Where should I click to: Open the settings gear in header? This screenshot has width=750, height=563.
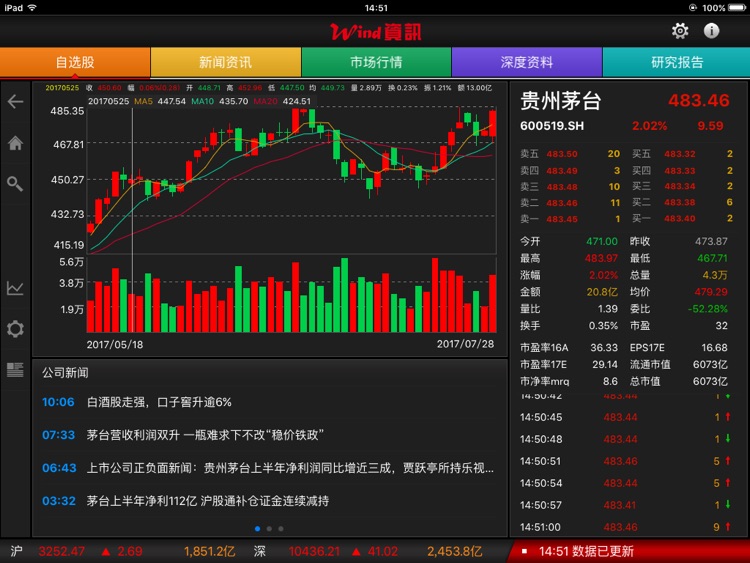click(x=680, y=31)
